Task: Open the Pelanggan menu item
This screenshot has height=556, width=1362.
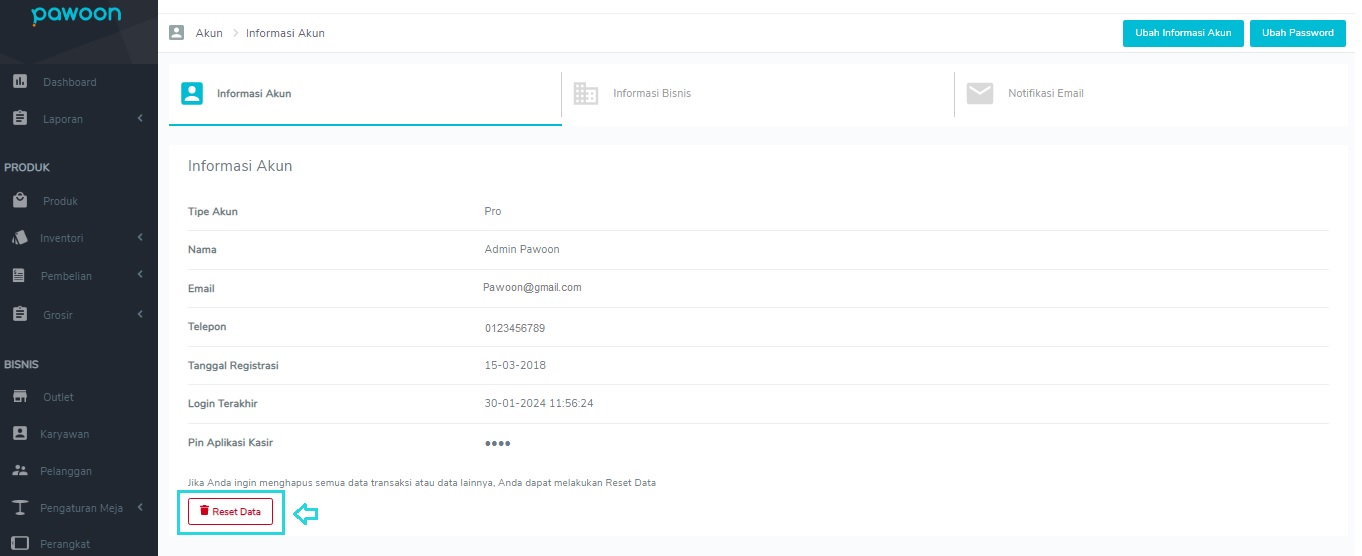Action: click(66, 470)
